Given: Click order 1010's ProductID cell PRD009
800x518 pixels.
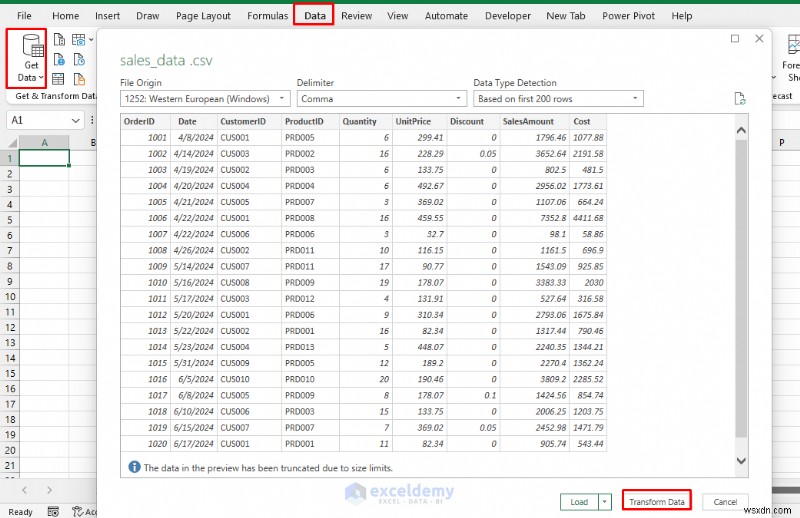Looking at the screenshot, I should pos(310,282).
